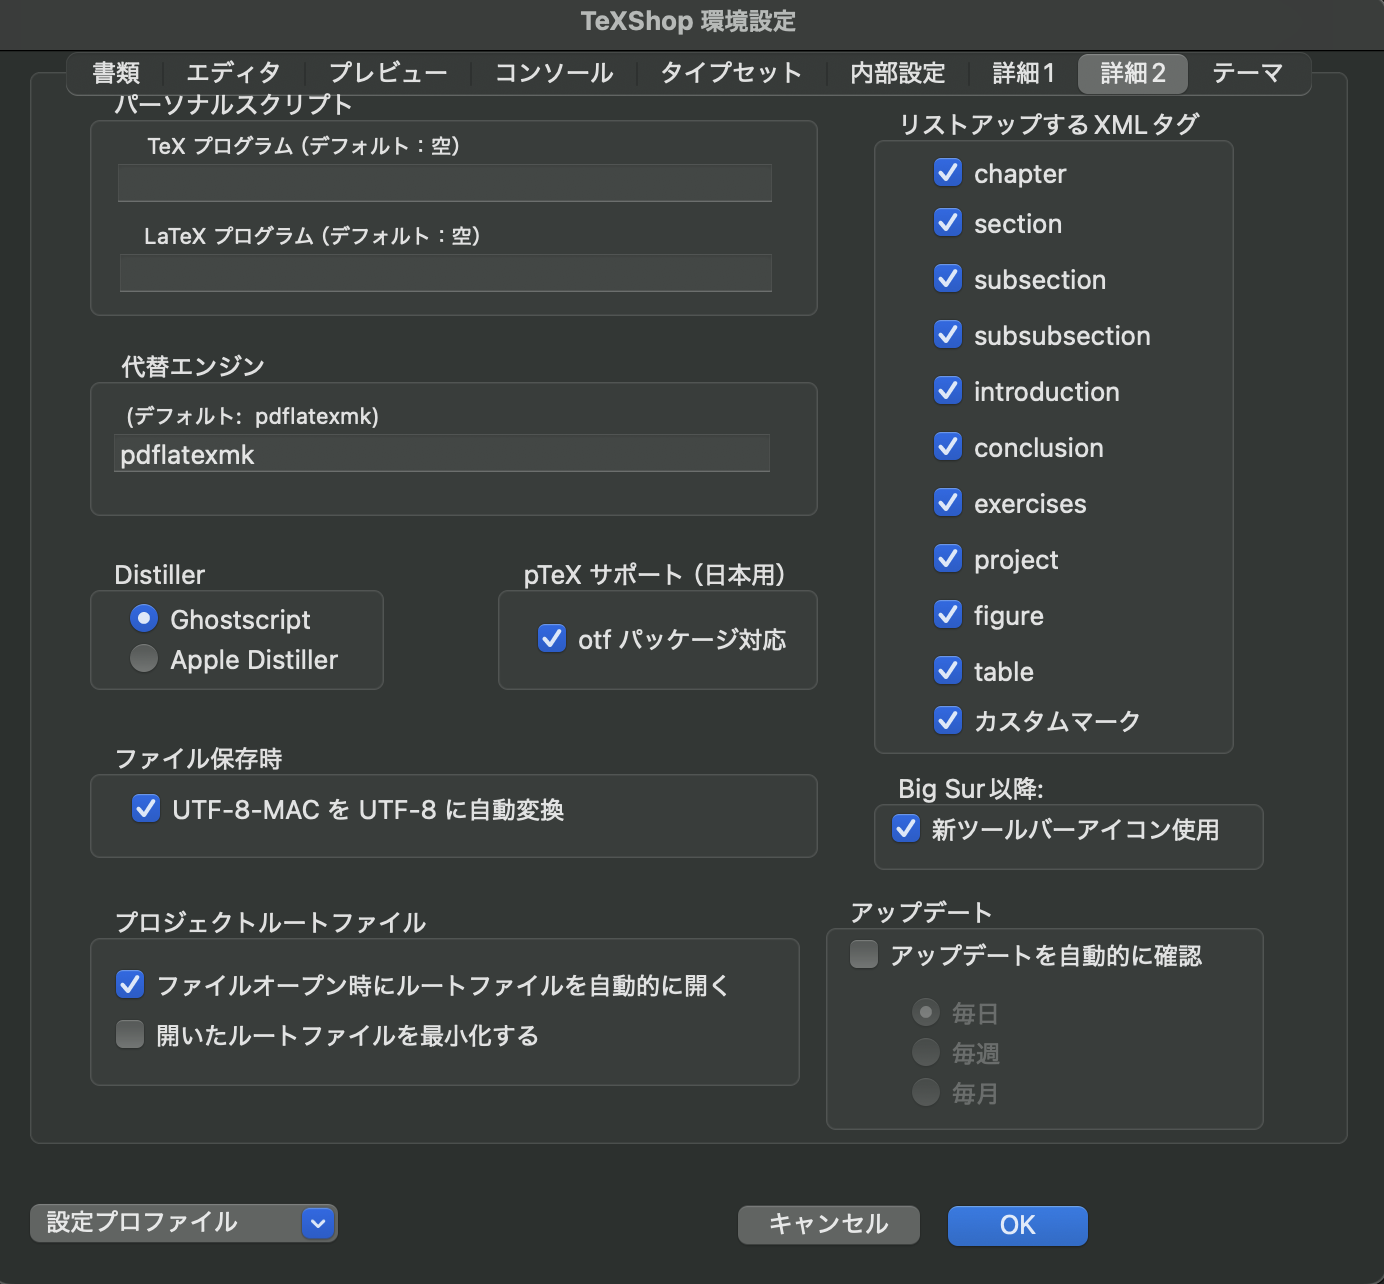Screen dimensions: 1384x1284
Task: Enable 開いたルートファイルを最小化する checkbox
Action: pos(130,1034)
